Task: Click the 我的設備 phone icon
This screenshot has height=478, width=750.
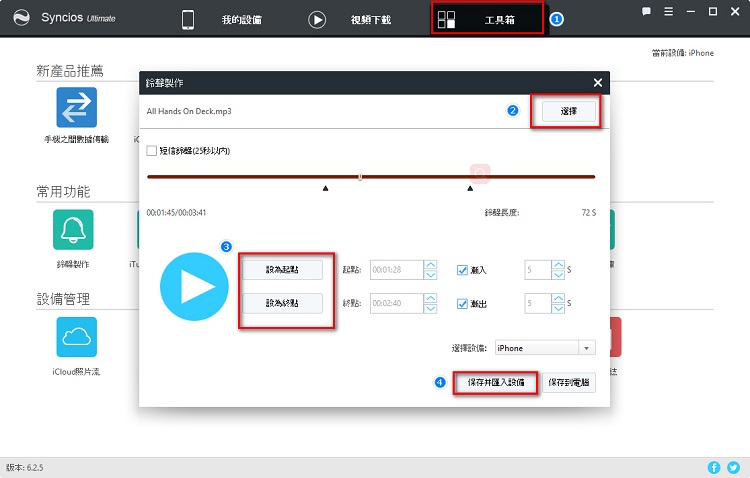Action: pos(187,19)
